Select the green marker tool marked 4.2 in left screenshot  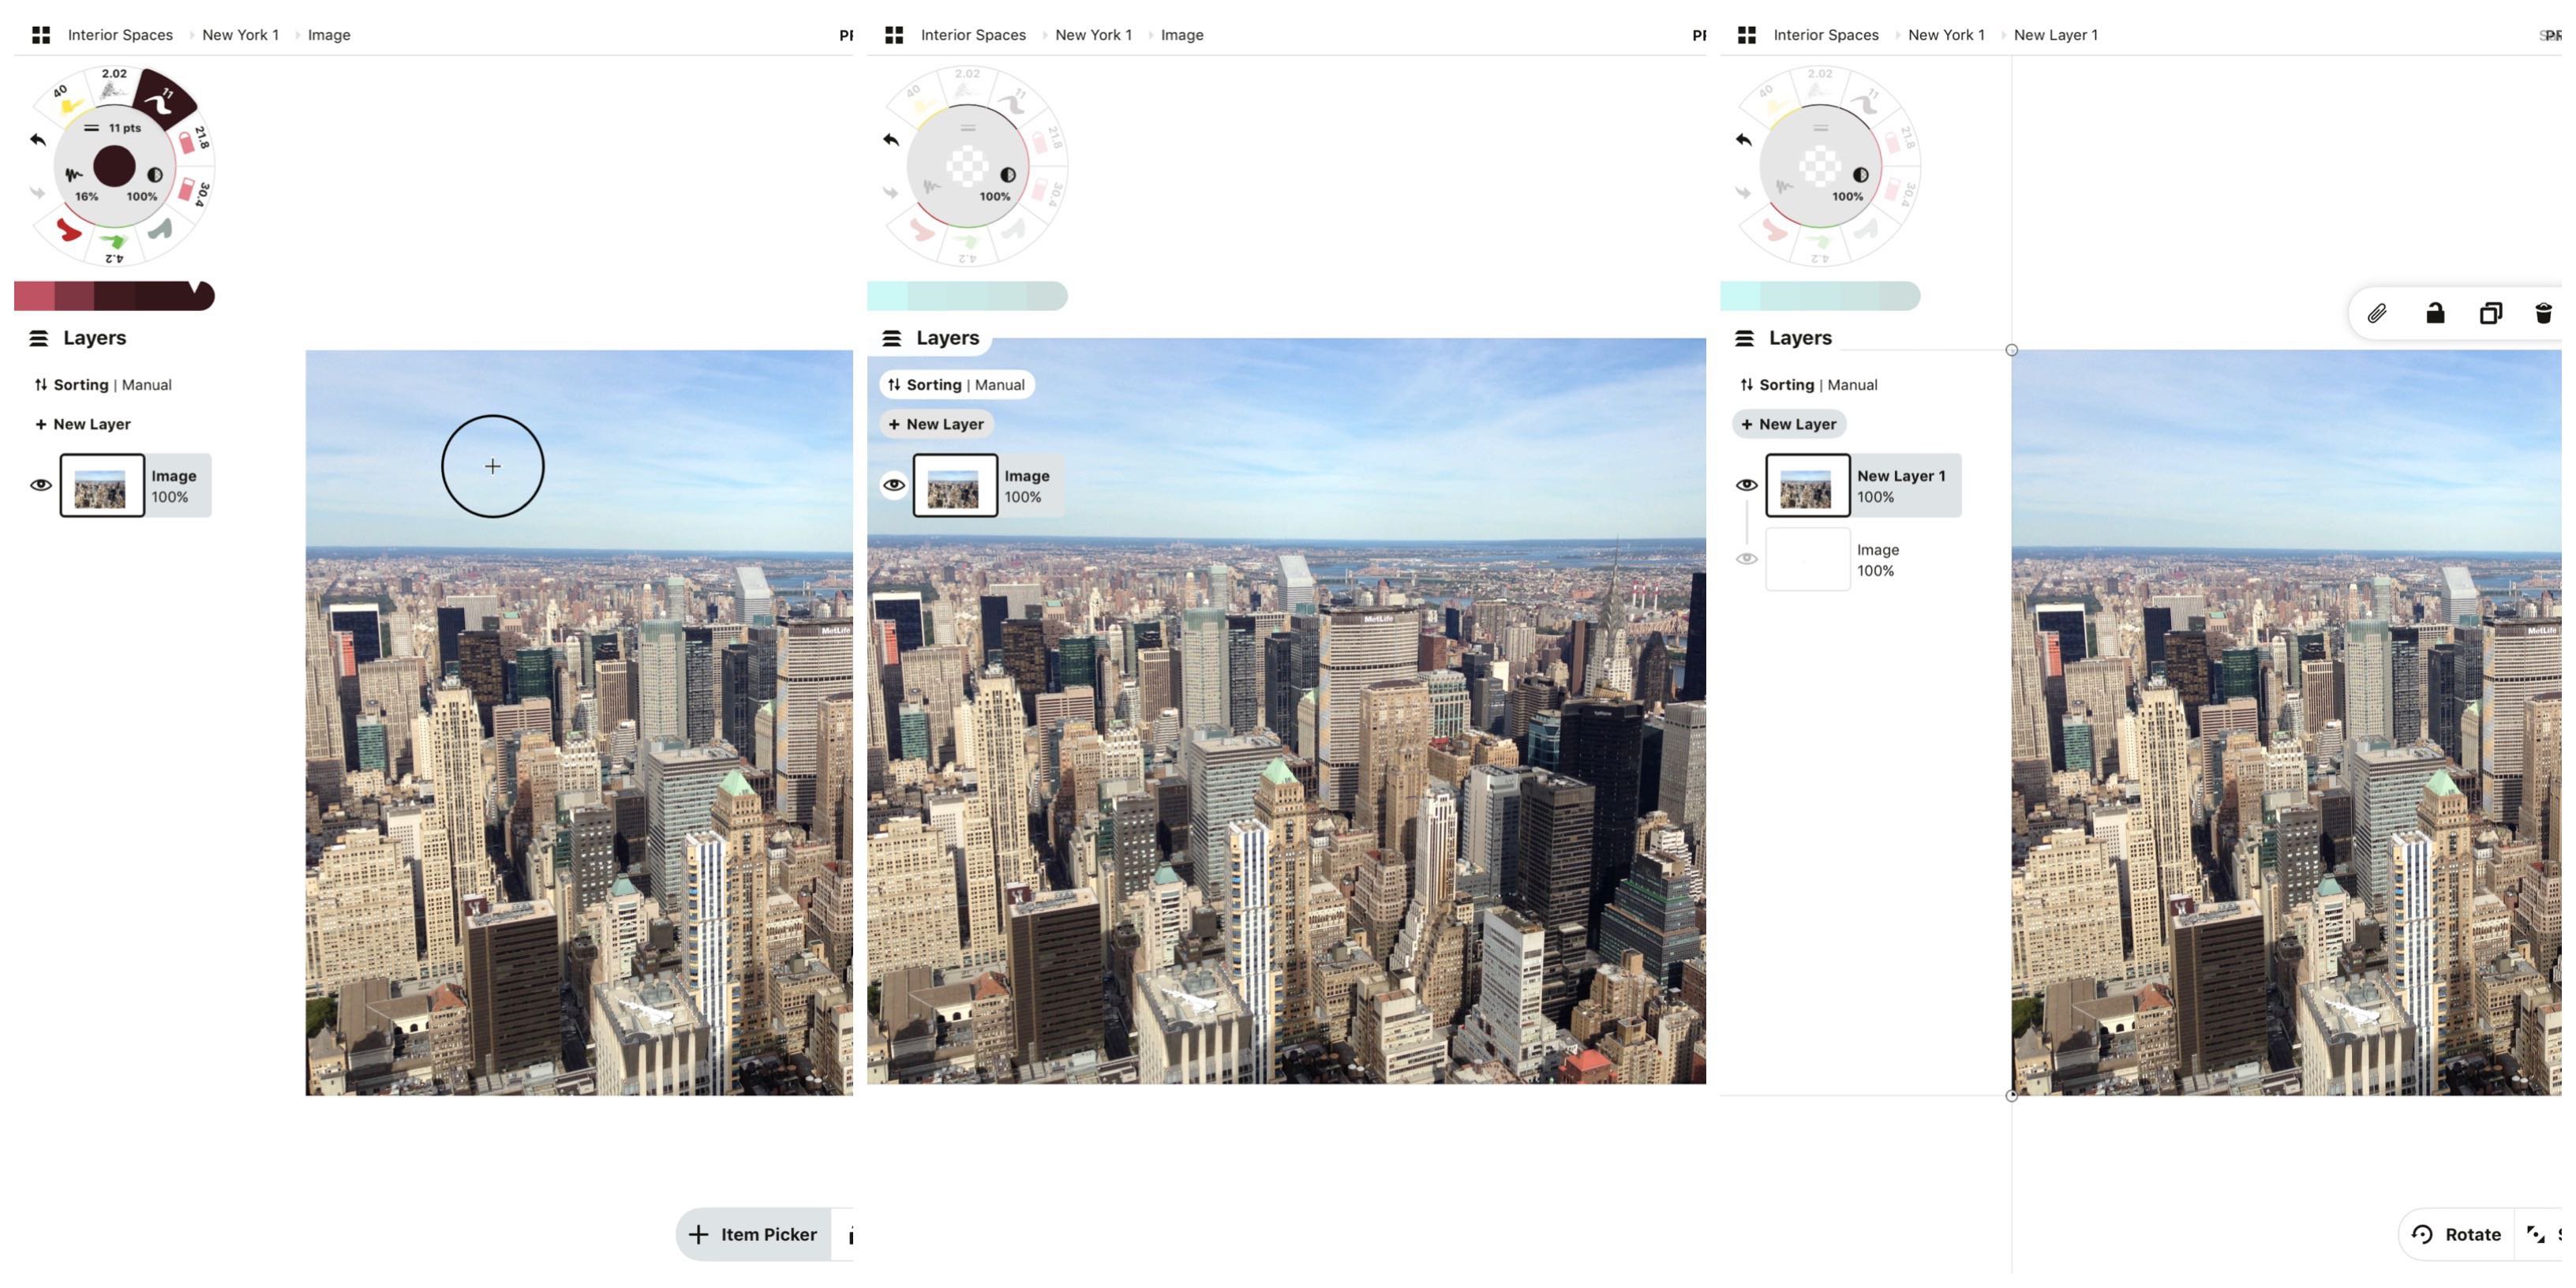[114, 246]
